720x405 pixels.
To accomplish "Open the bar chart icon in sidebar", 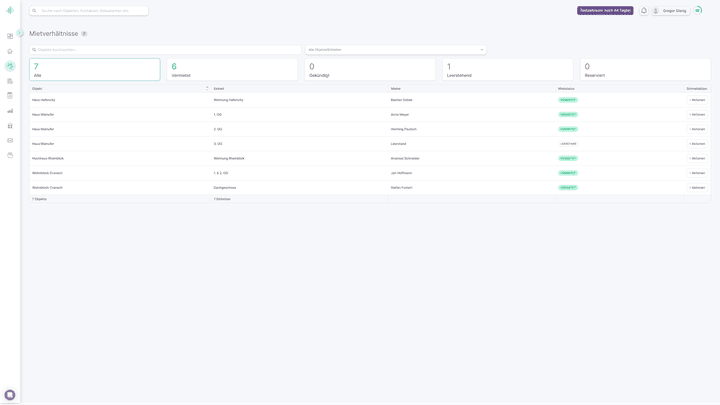I will [x=10, y=111].
